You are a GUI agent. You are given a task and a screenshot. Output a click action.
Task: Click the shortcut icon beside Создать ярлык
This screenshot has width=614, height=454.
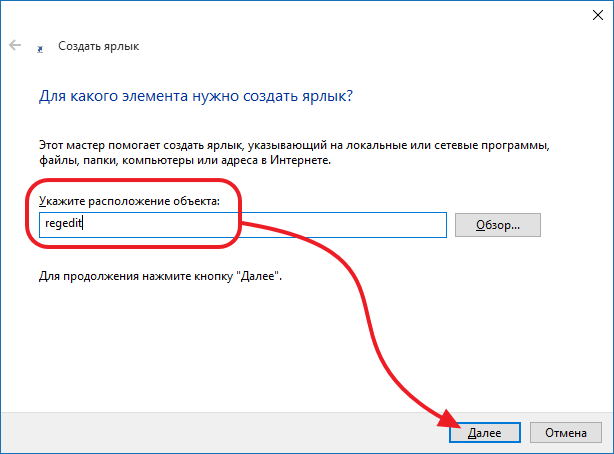coord(40,49)
